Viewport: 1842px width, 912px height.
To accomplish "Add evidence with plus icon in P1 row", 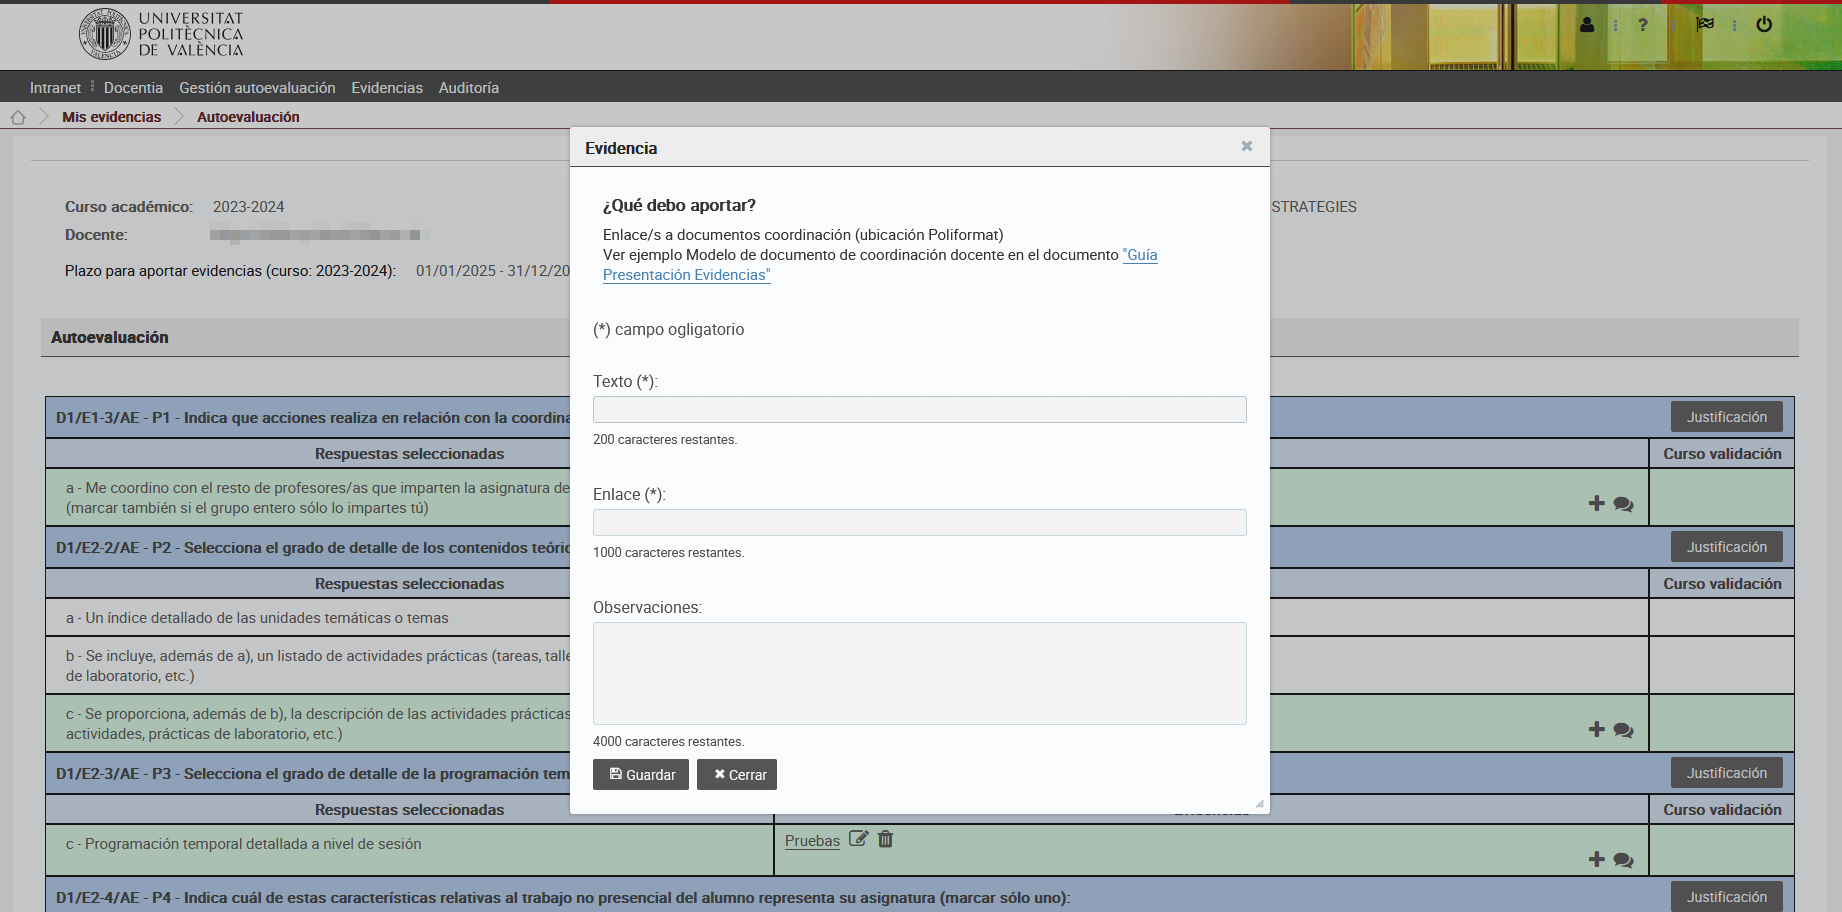I will point(1596,504).
